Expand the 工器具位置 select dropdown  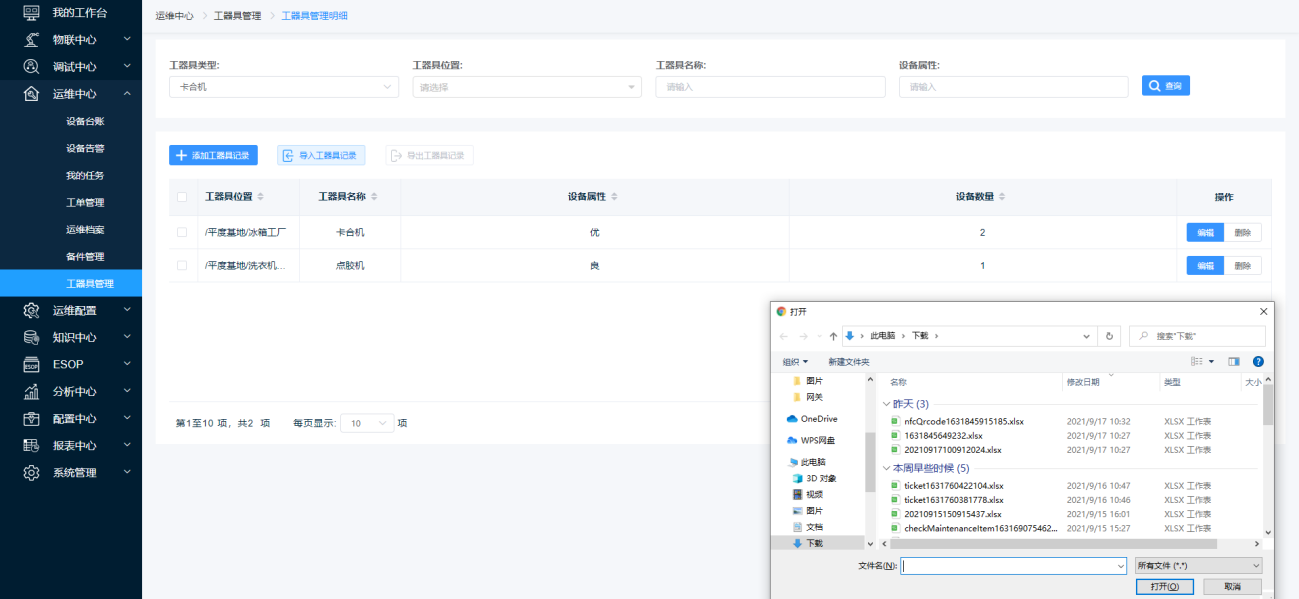[x=526, y=87]
